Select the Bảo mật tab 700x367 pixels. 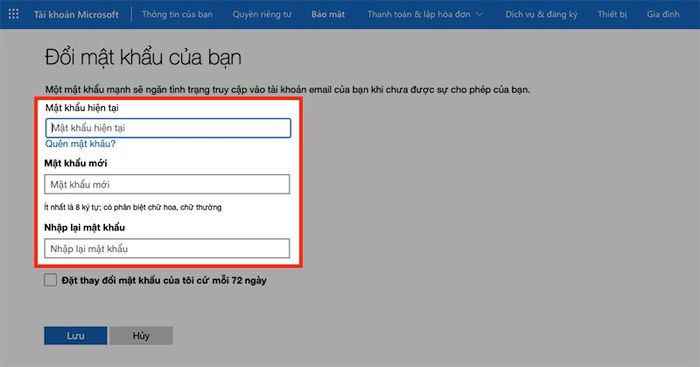pyautogui.click(x=328, y=14)
